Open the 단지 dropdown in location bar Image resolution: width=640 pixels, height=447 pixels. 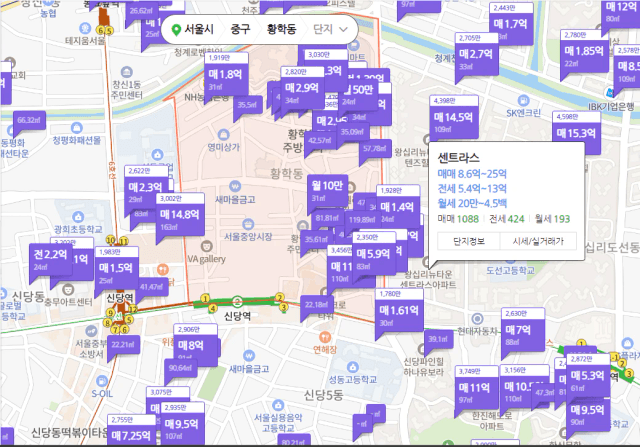pos(330,29)
